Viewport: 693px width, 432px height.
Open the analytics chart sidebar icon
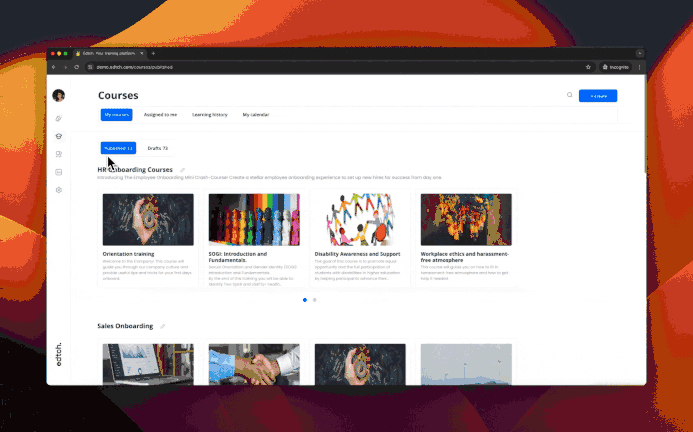point(58,172)
